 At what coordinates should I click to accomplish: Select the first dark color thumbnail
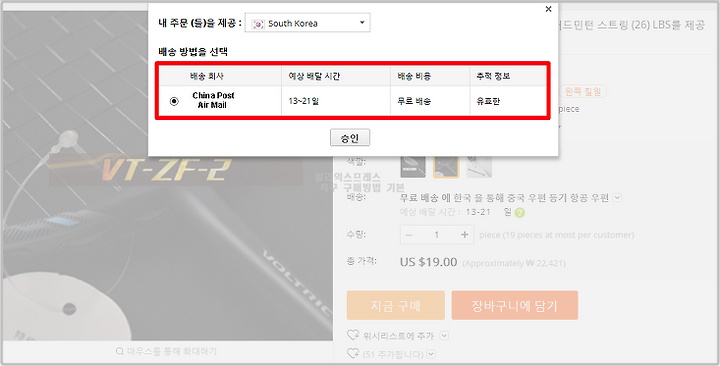coord(412,166)
